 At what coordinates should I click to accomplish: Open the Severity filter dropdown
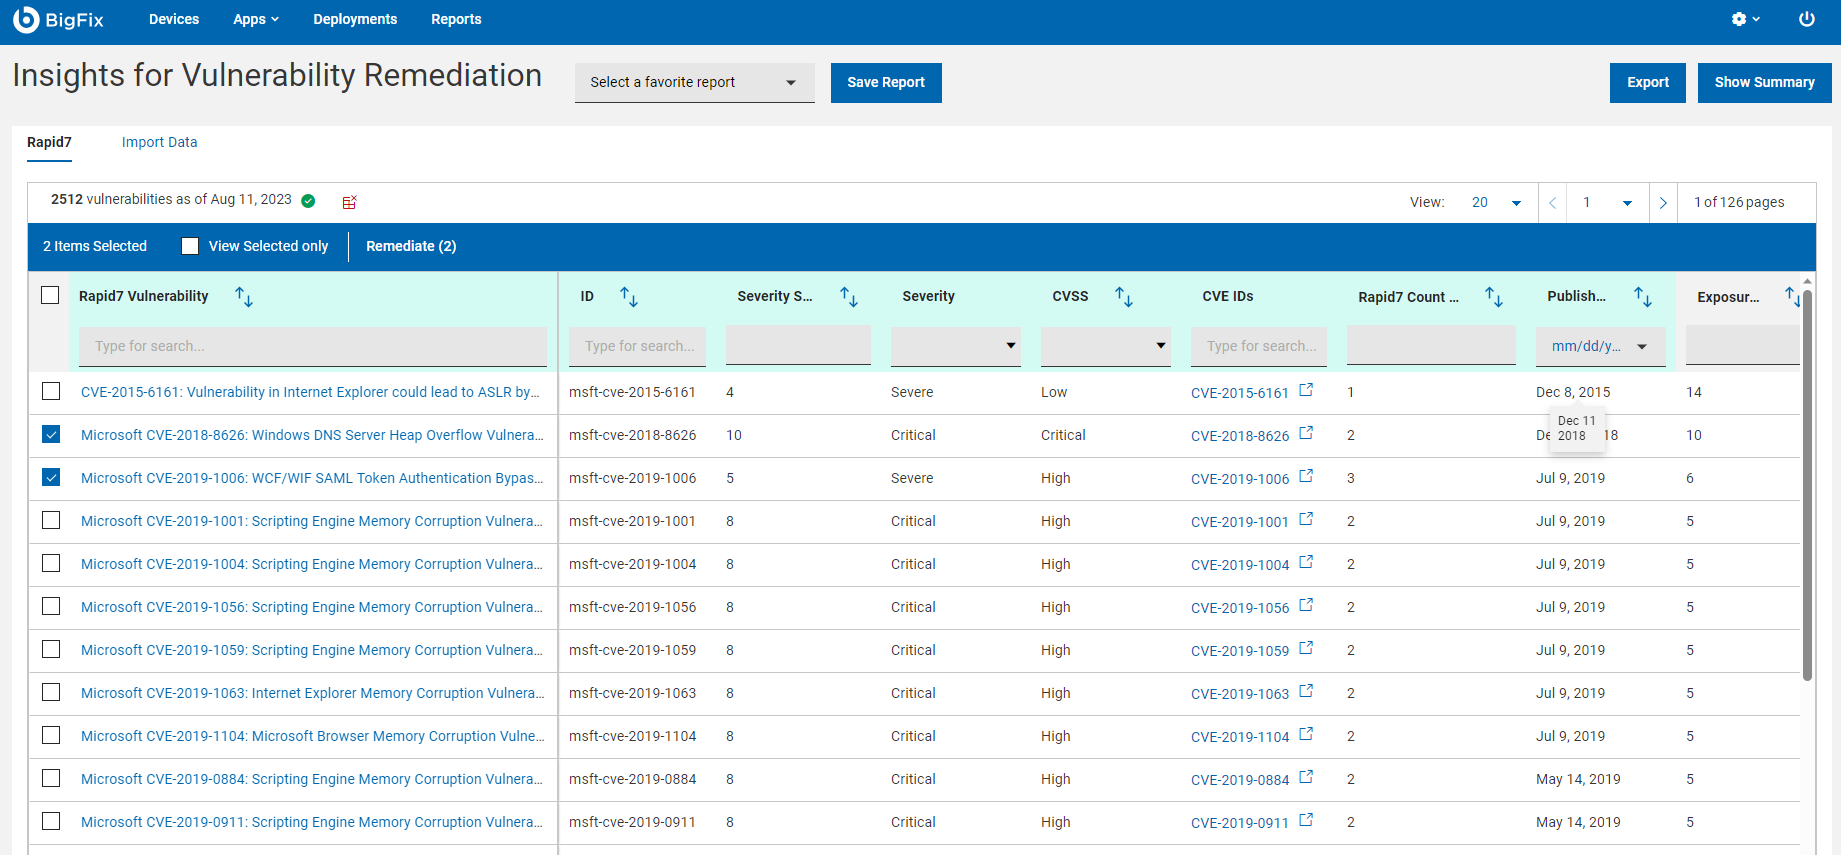955,346
